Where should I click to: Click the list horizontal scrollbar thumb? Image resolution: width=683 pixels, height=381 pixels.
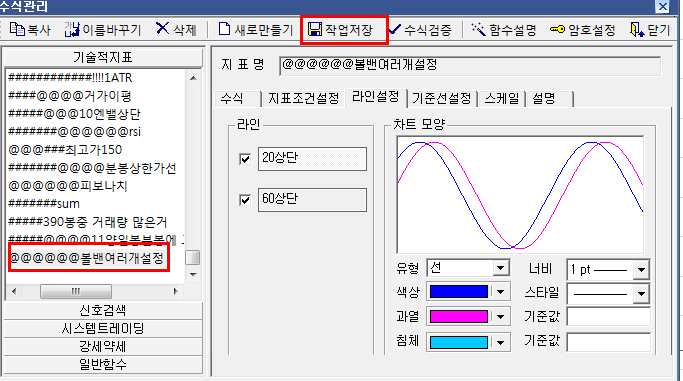76,291
